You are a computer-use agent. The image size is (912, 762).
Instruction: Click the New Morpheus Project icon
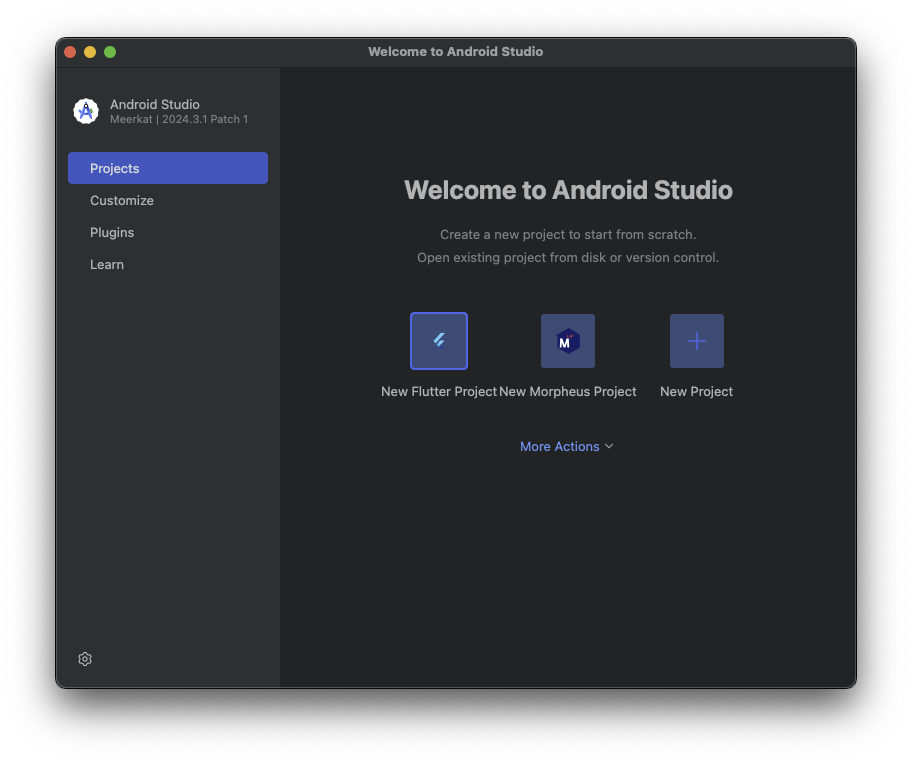pos(568,341)
